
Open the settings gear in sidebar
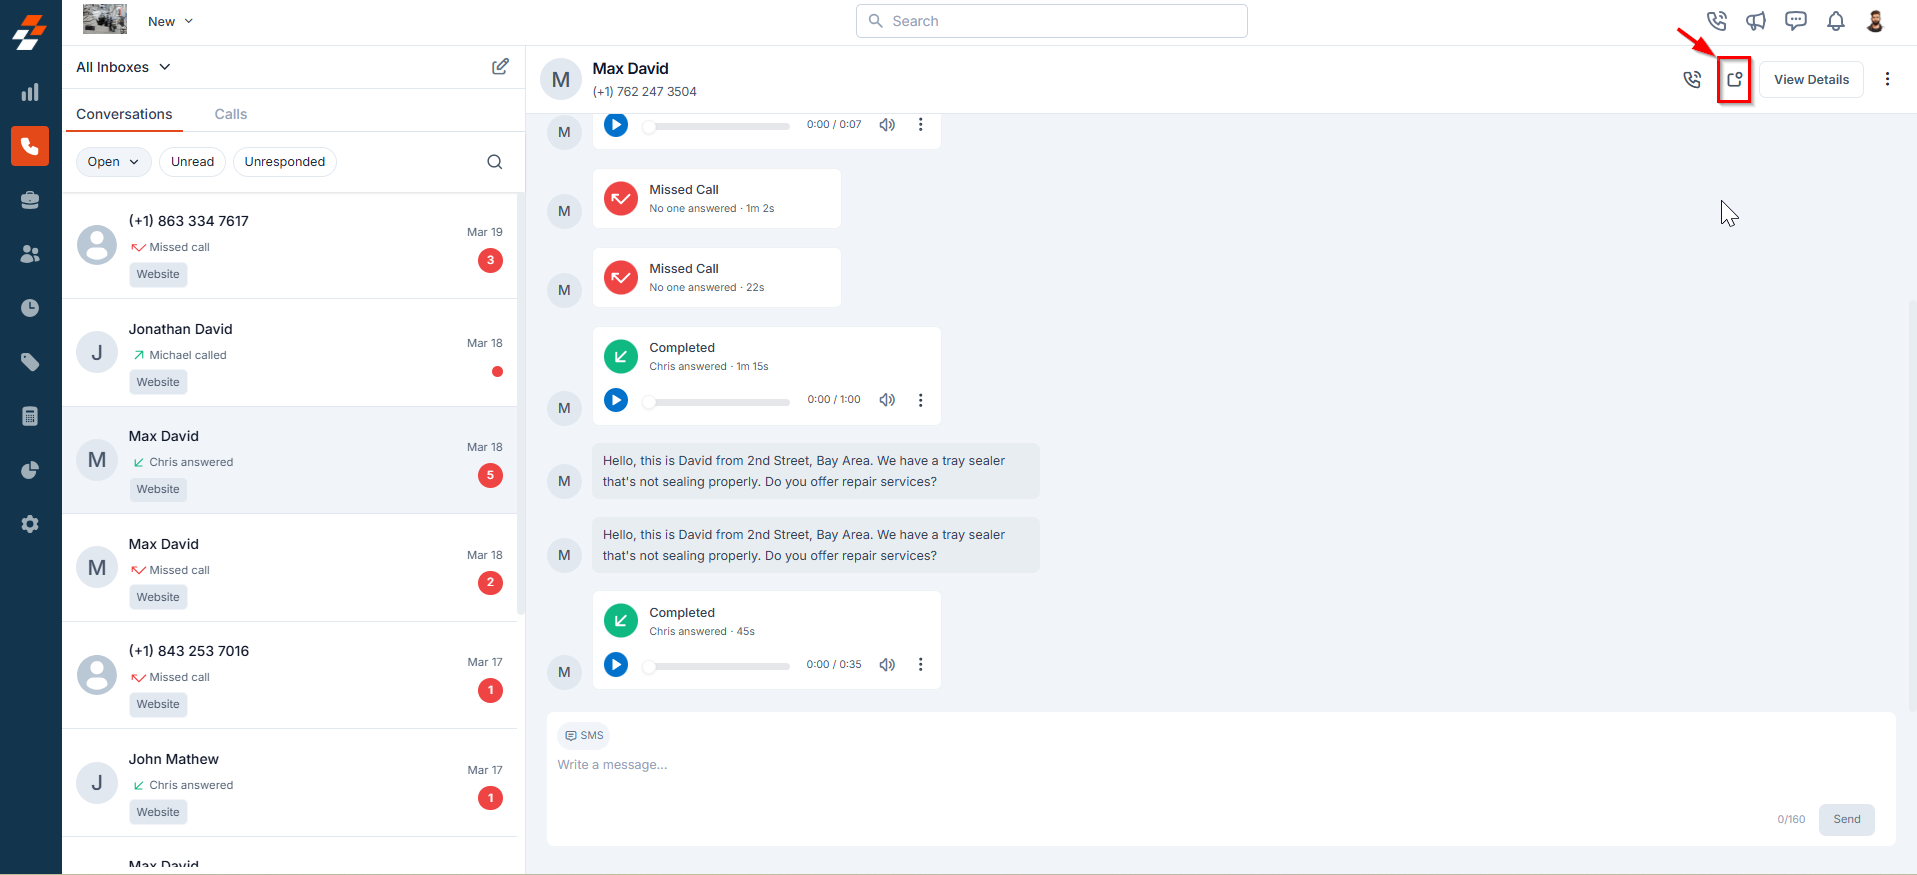tap(30, 524)
